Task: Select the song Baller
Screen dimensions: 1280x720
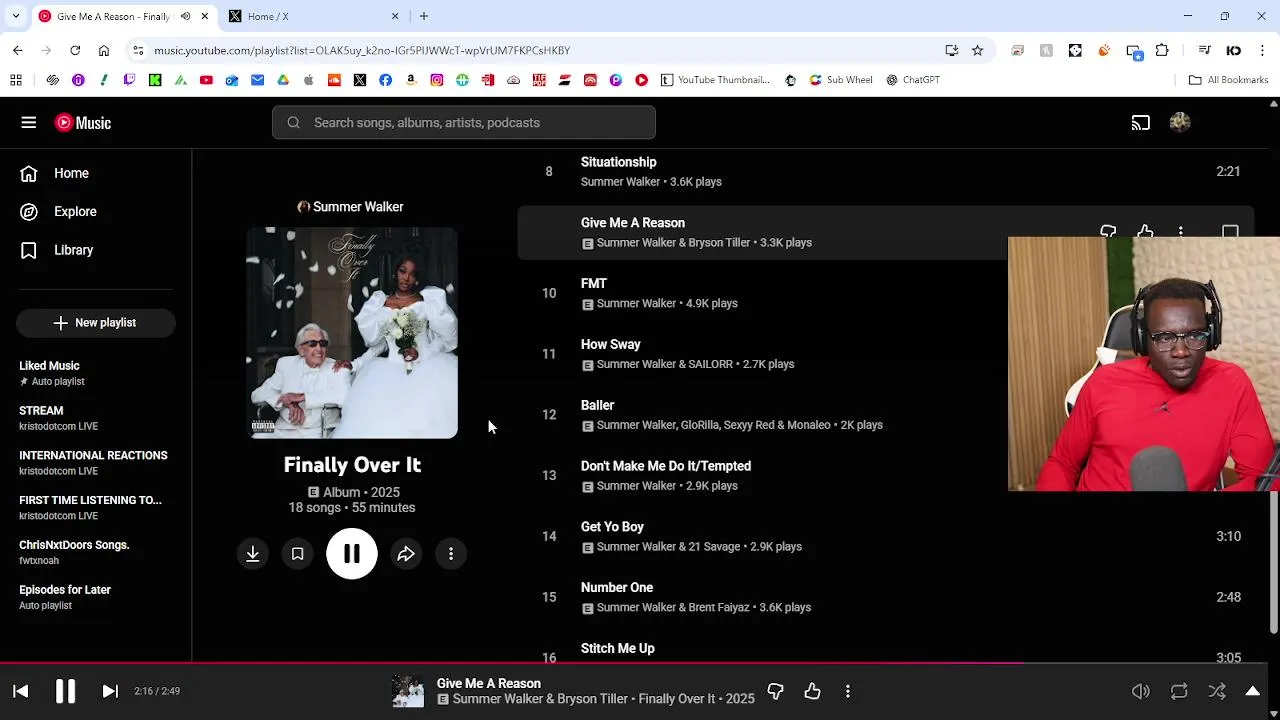Action: click(597, 405)
